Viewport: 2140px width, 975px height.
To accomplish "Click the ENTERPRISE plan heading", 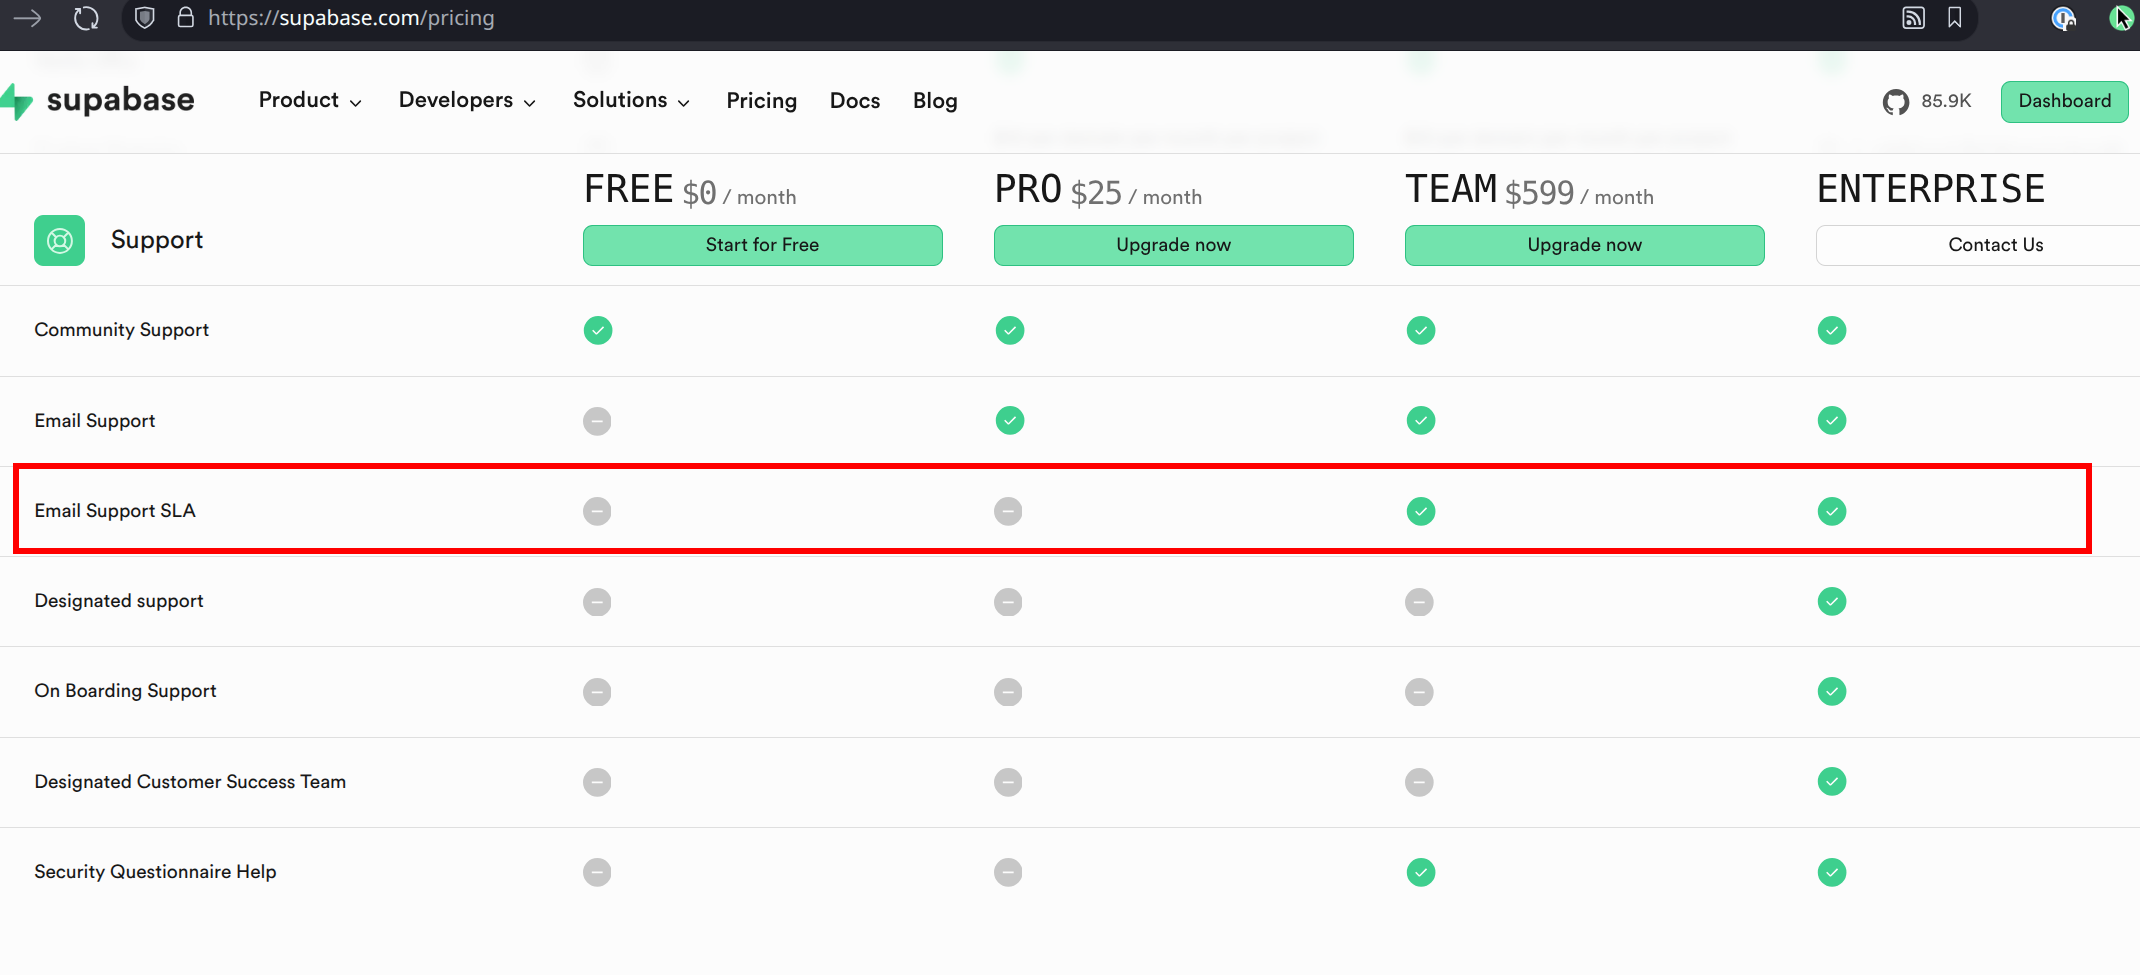I will click(x=1931, y=189).
